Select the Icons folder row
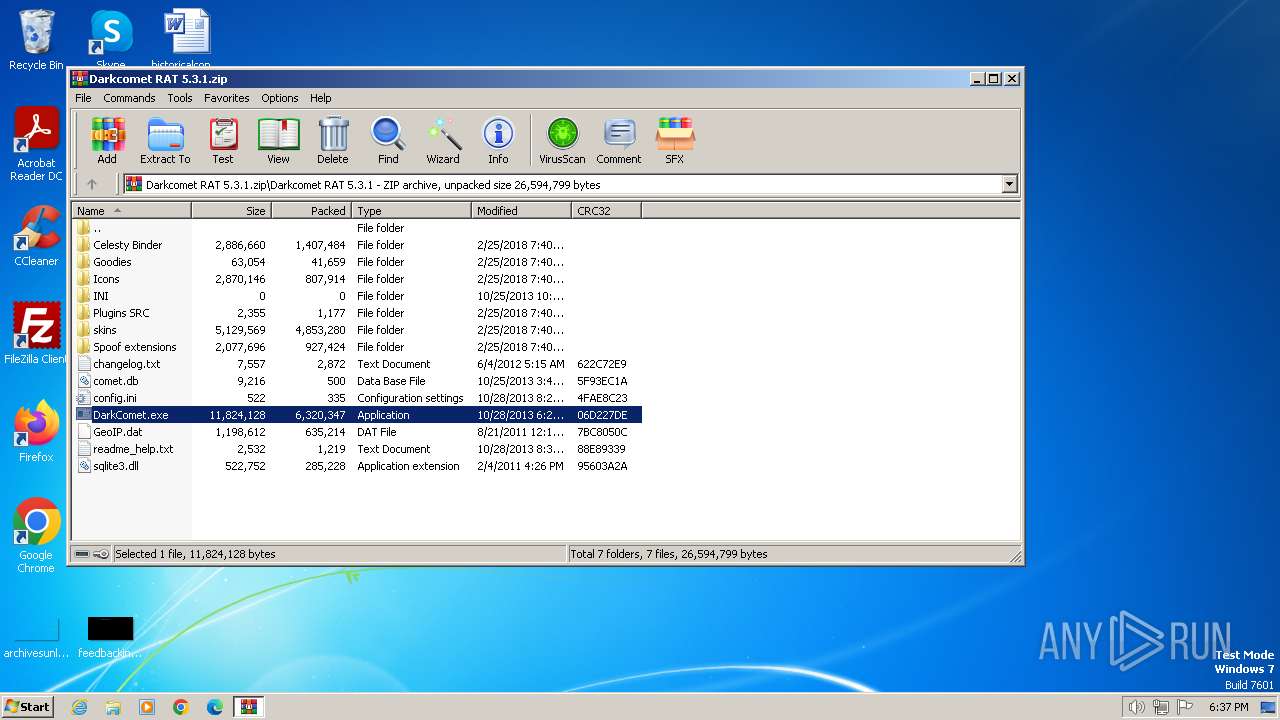This screenshot has height=720, width=1280. tap(357, 279)
